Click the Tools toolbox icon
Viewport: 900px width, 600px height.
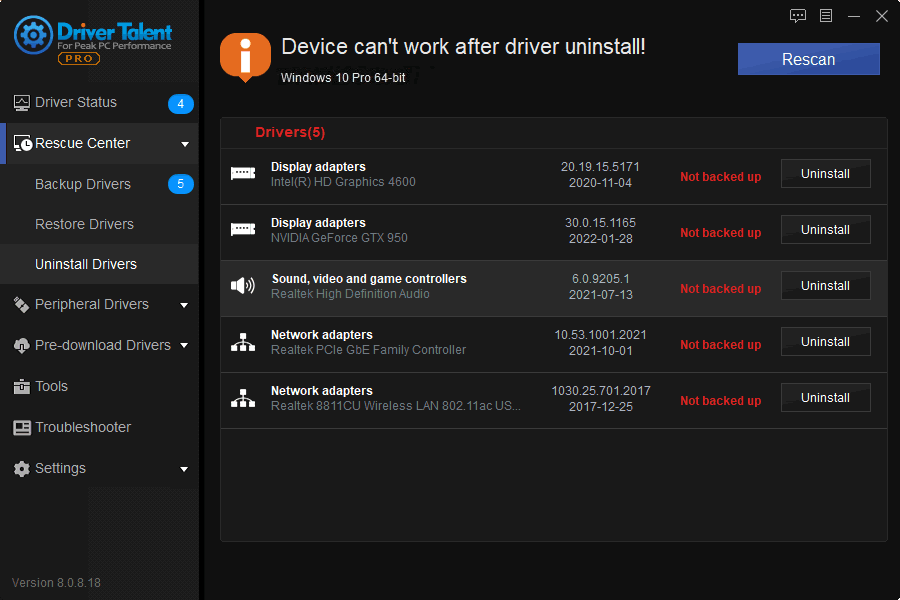pyautogui.click(x=21, y=387)
